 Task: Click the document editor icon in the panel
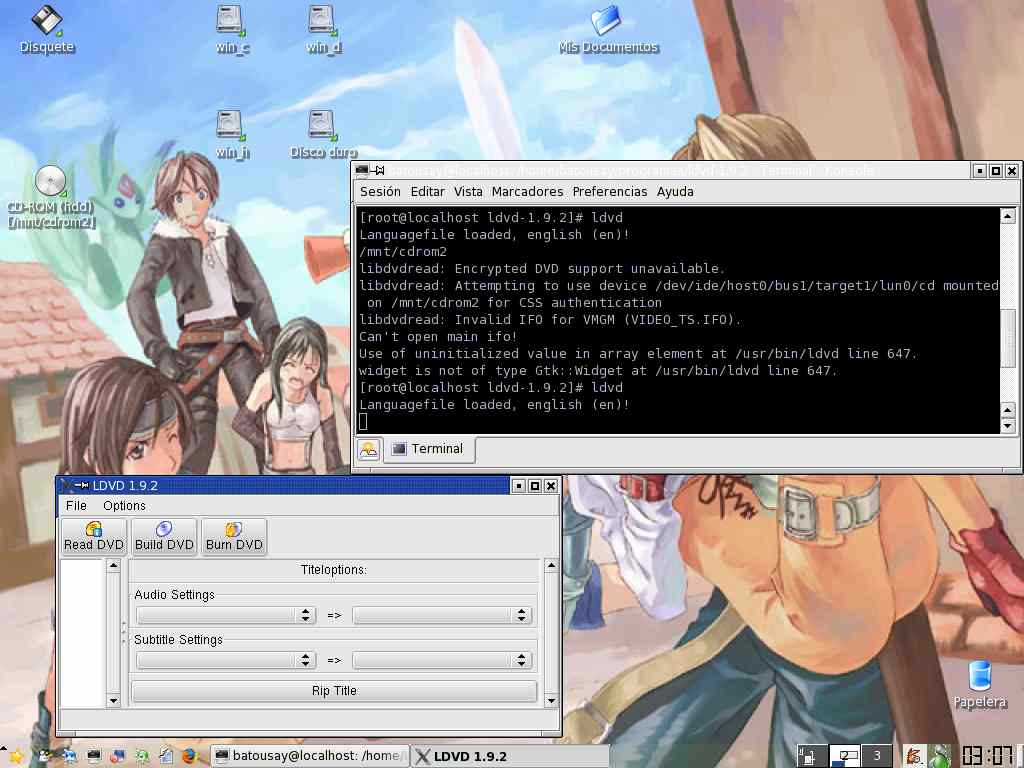(x=166, y=756)
